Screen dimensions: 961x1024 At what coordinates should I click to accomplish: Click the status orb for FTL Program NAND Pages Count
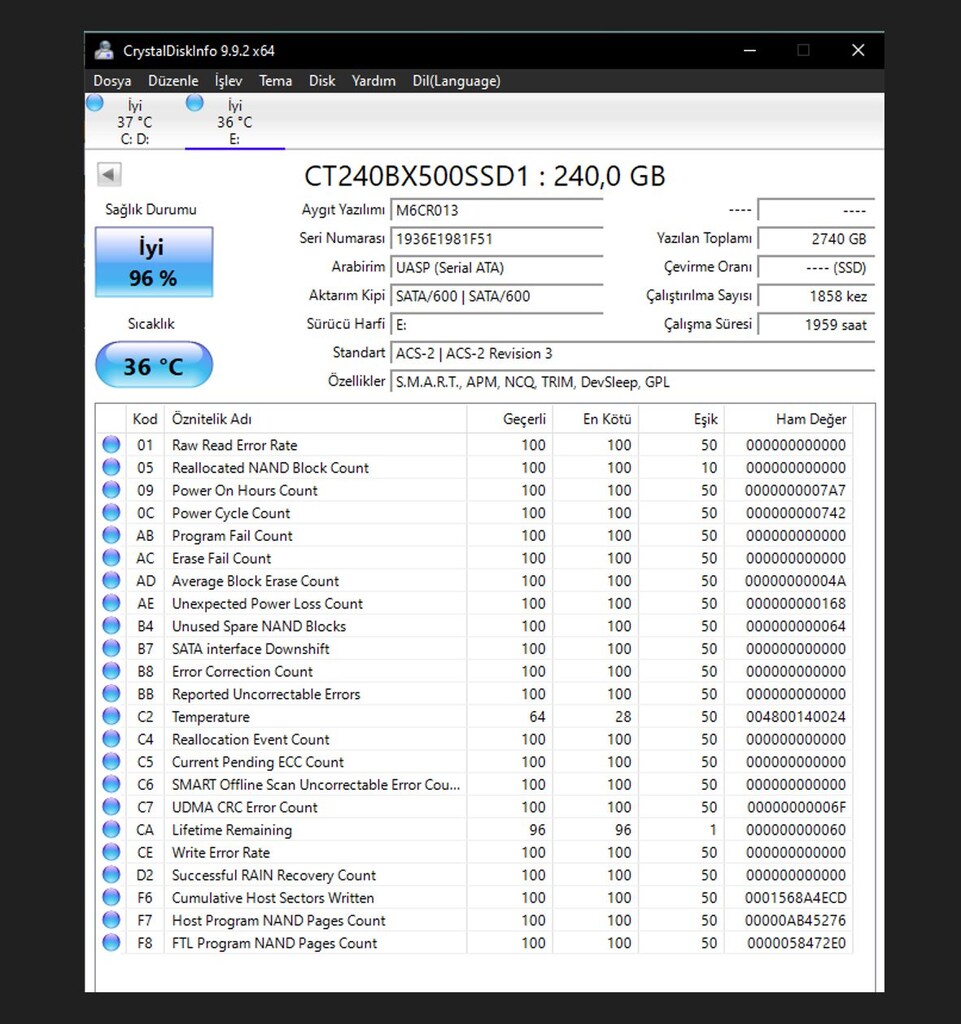point(112,943)
